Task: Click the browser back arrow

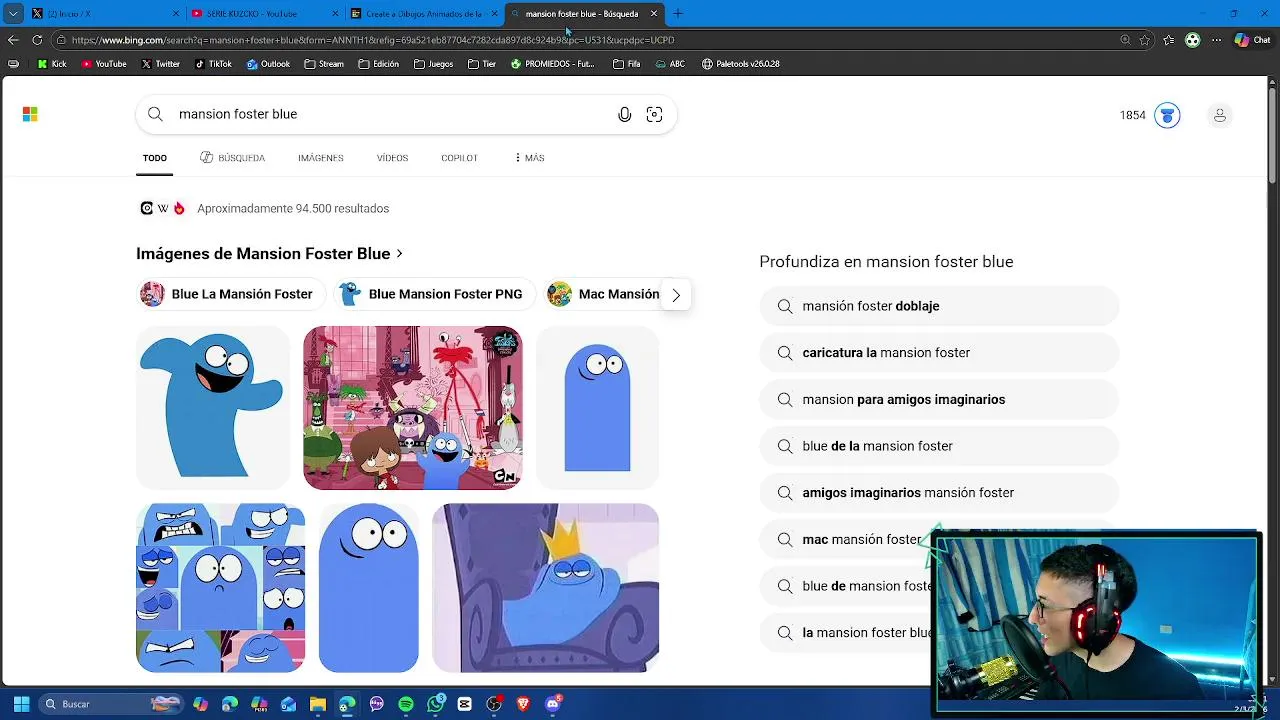Action: (x=13, y=40)
